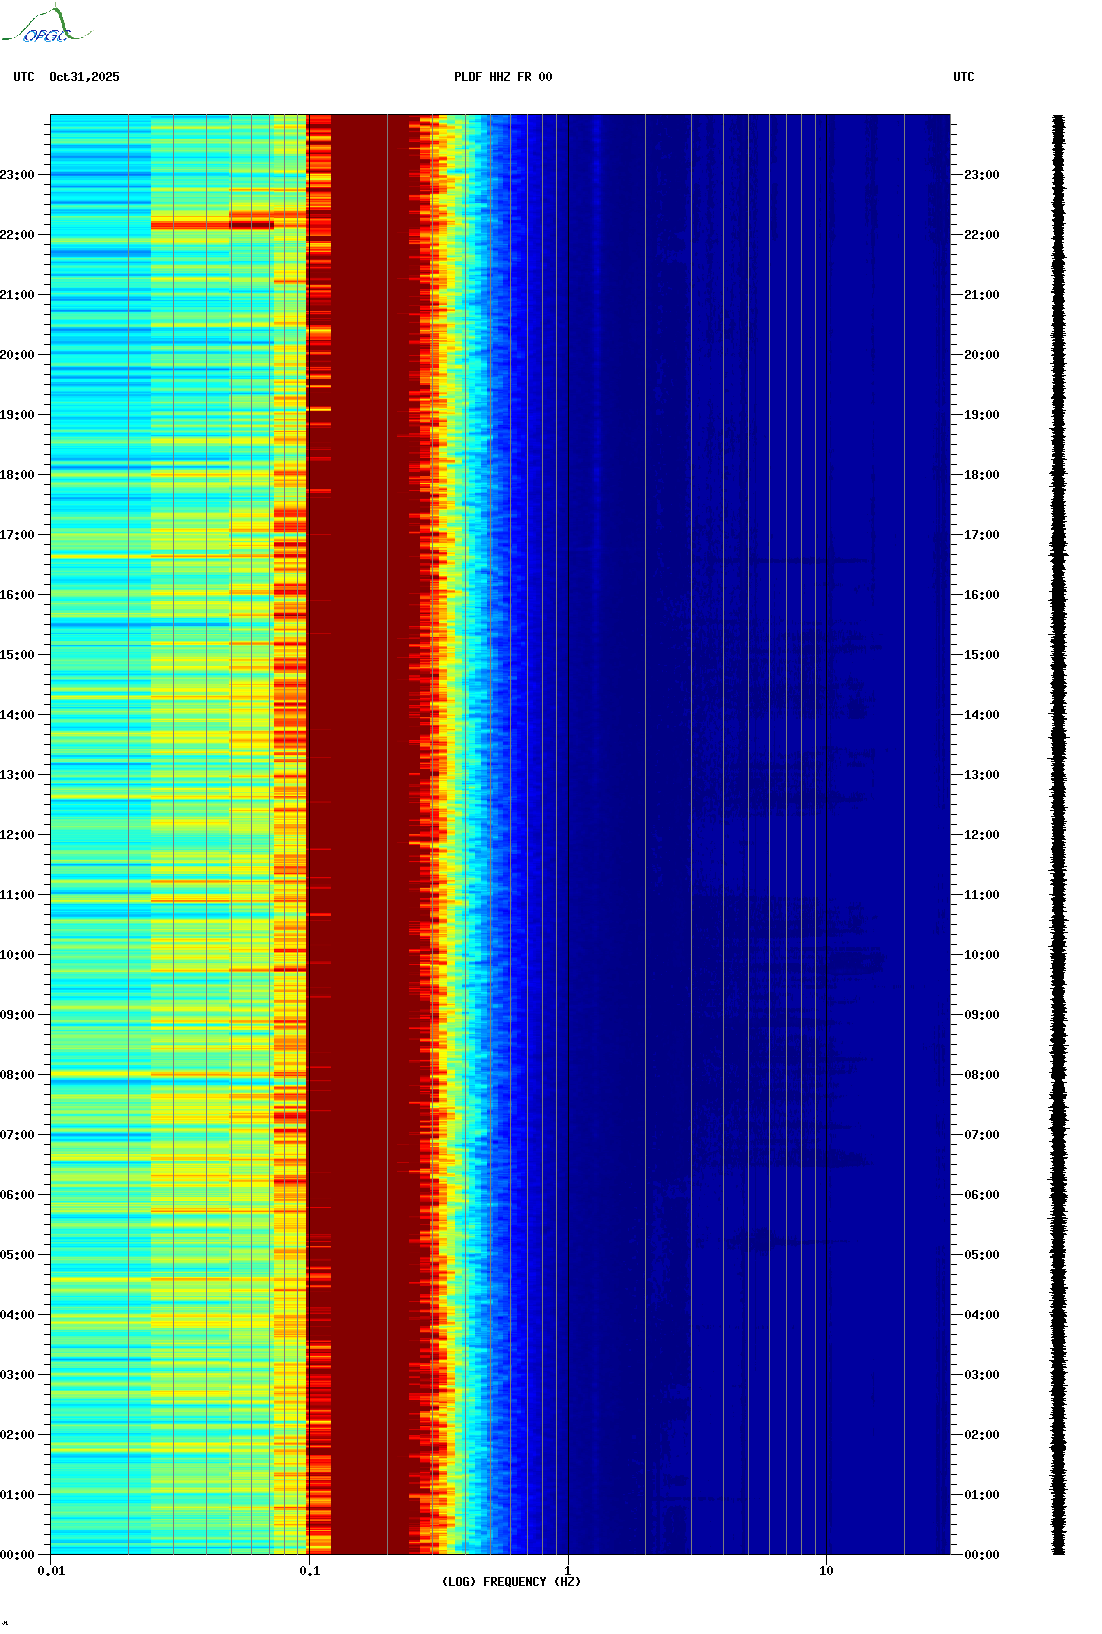Click 20:00 on the left time axis
1102x1634 pixels.
(17, 355)
